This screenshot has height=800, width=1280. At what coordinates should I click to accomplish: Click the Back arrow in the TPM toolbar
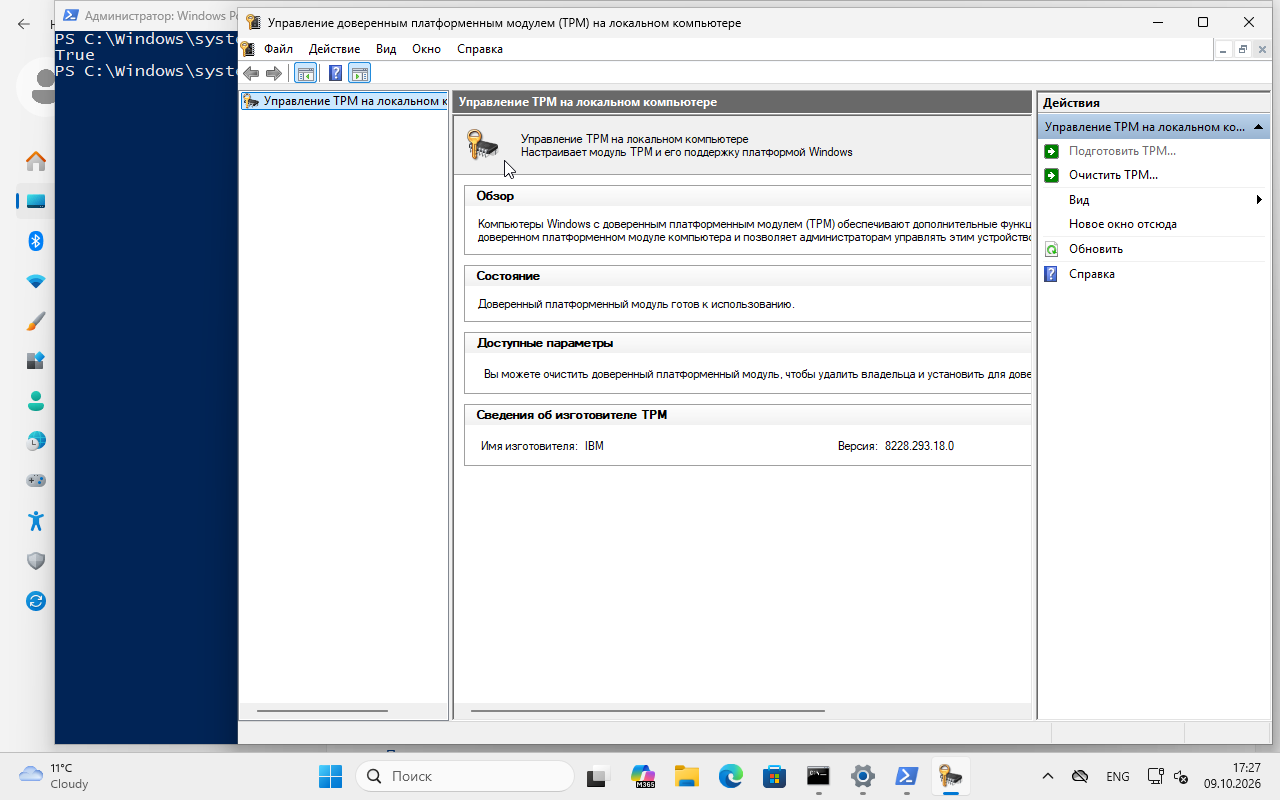pyautogui.click(x=251, y=73)
